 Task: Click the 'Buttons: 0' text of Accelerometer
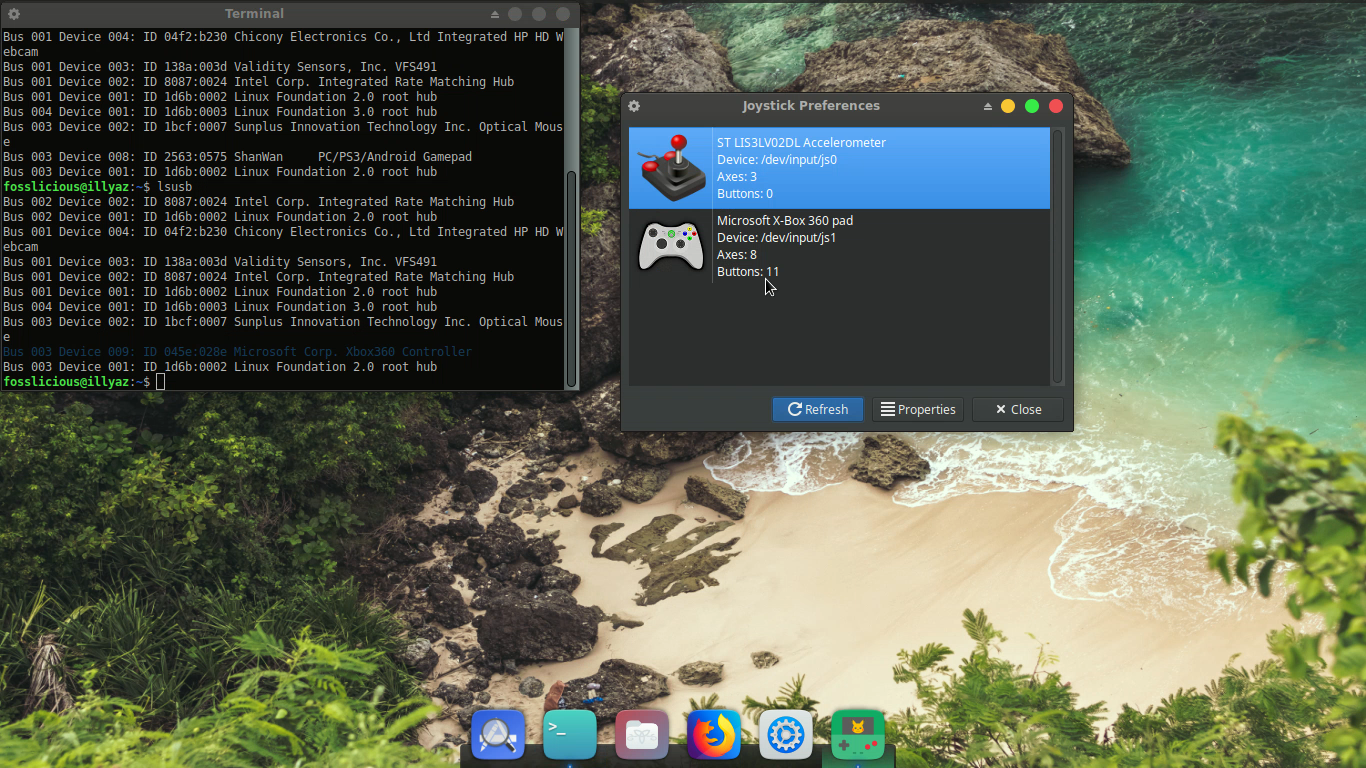coord(745,194)
